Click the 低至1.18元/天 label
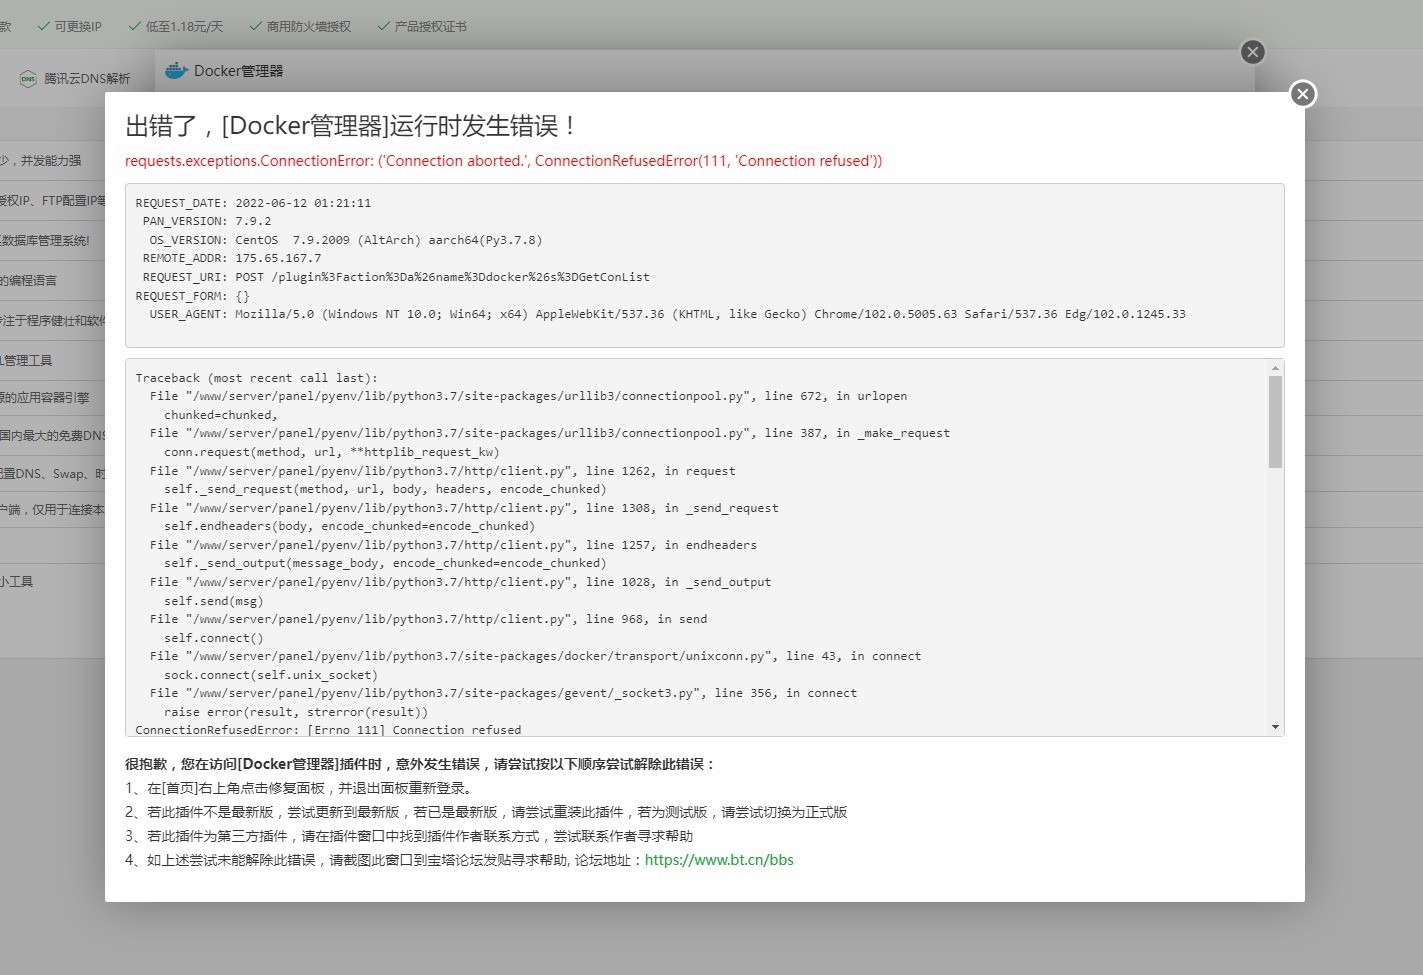The image size is (1423, 975). [176, 27]
